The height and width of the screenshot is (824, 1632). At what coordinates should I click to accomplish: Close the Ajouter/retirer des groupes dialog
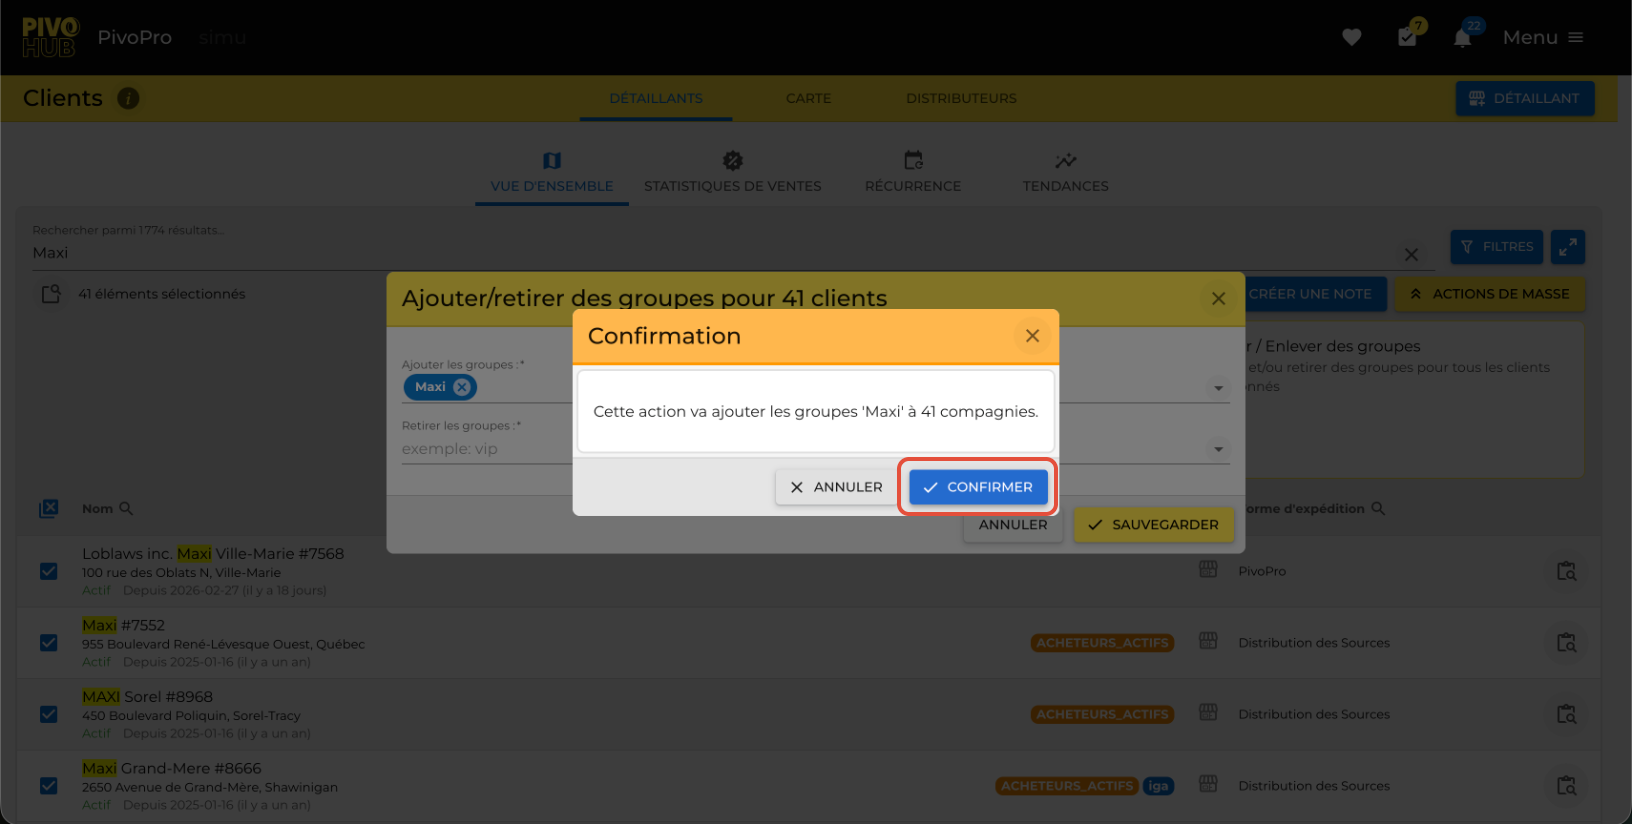pyautogui.click(x=1218, y=298)
